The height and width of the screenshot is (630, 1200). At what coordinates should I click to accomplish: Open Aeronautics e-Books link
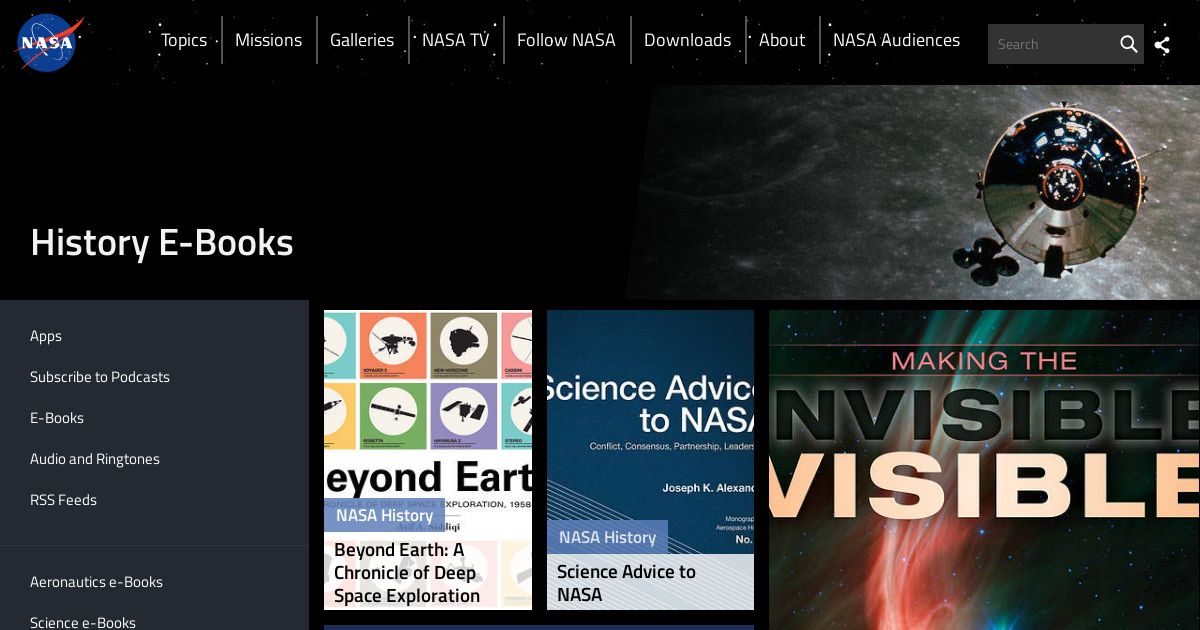click(96, 582)
